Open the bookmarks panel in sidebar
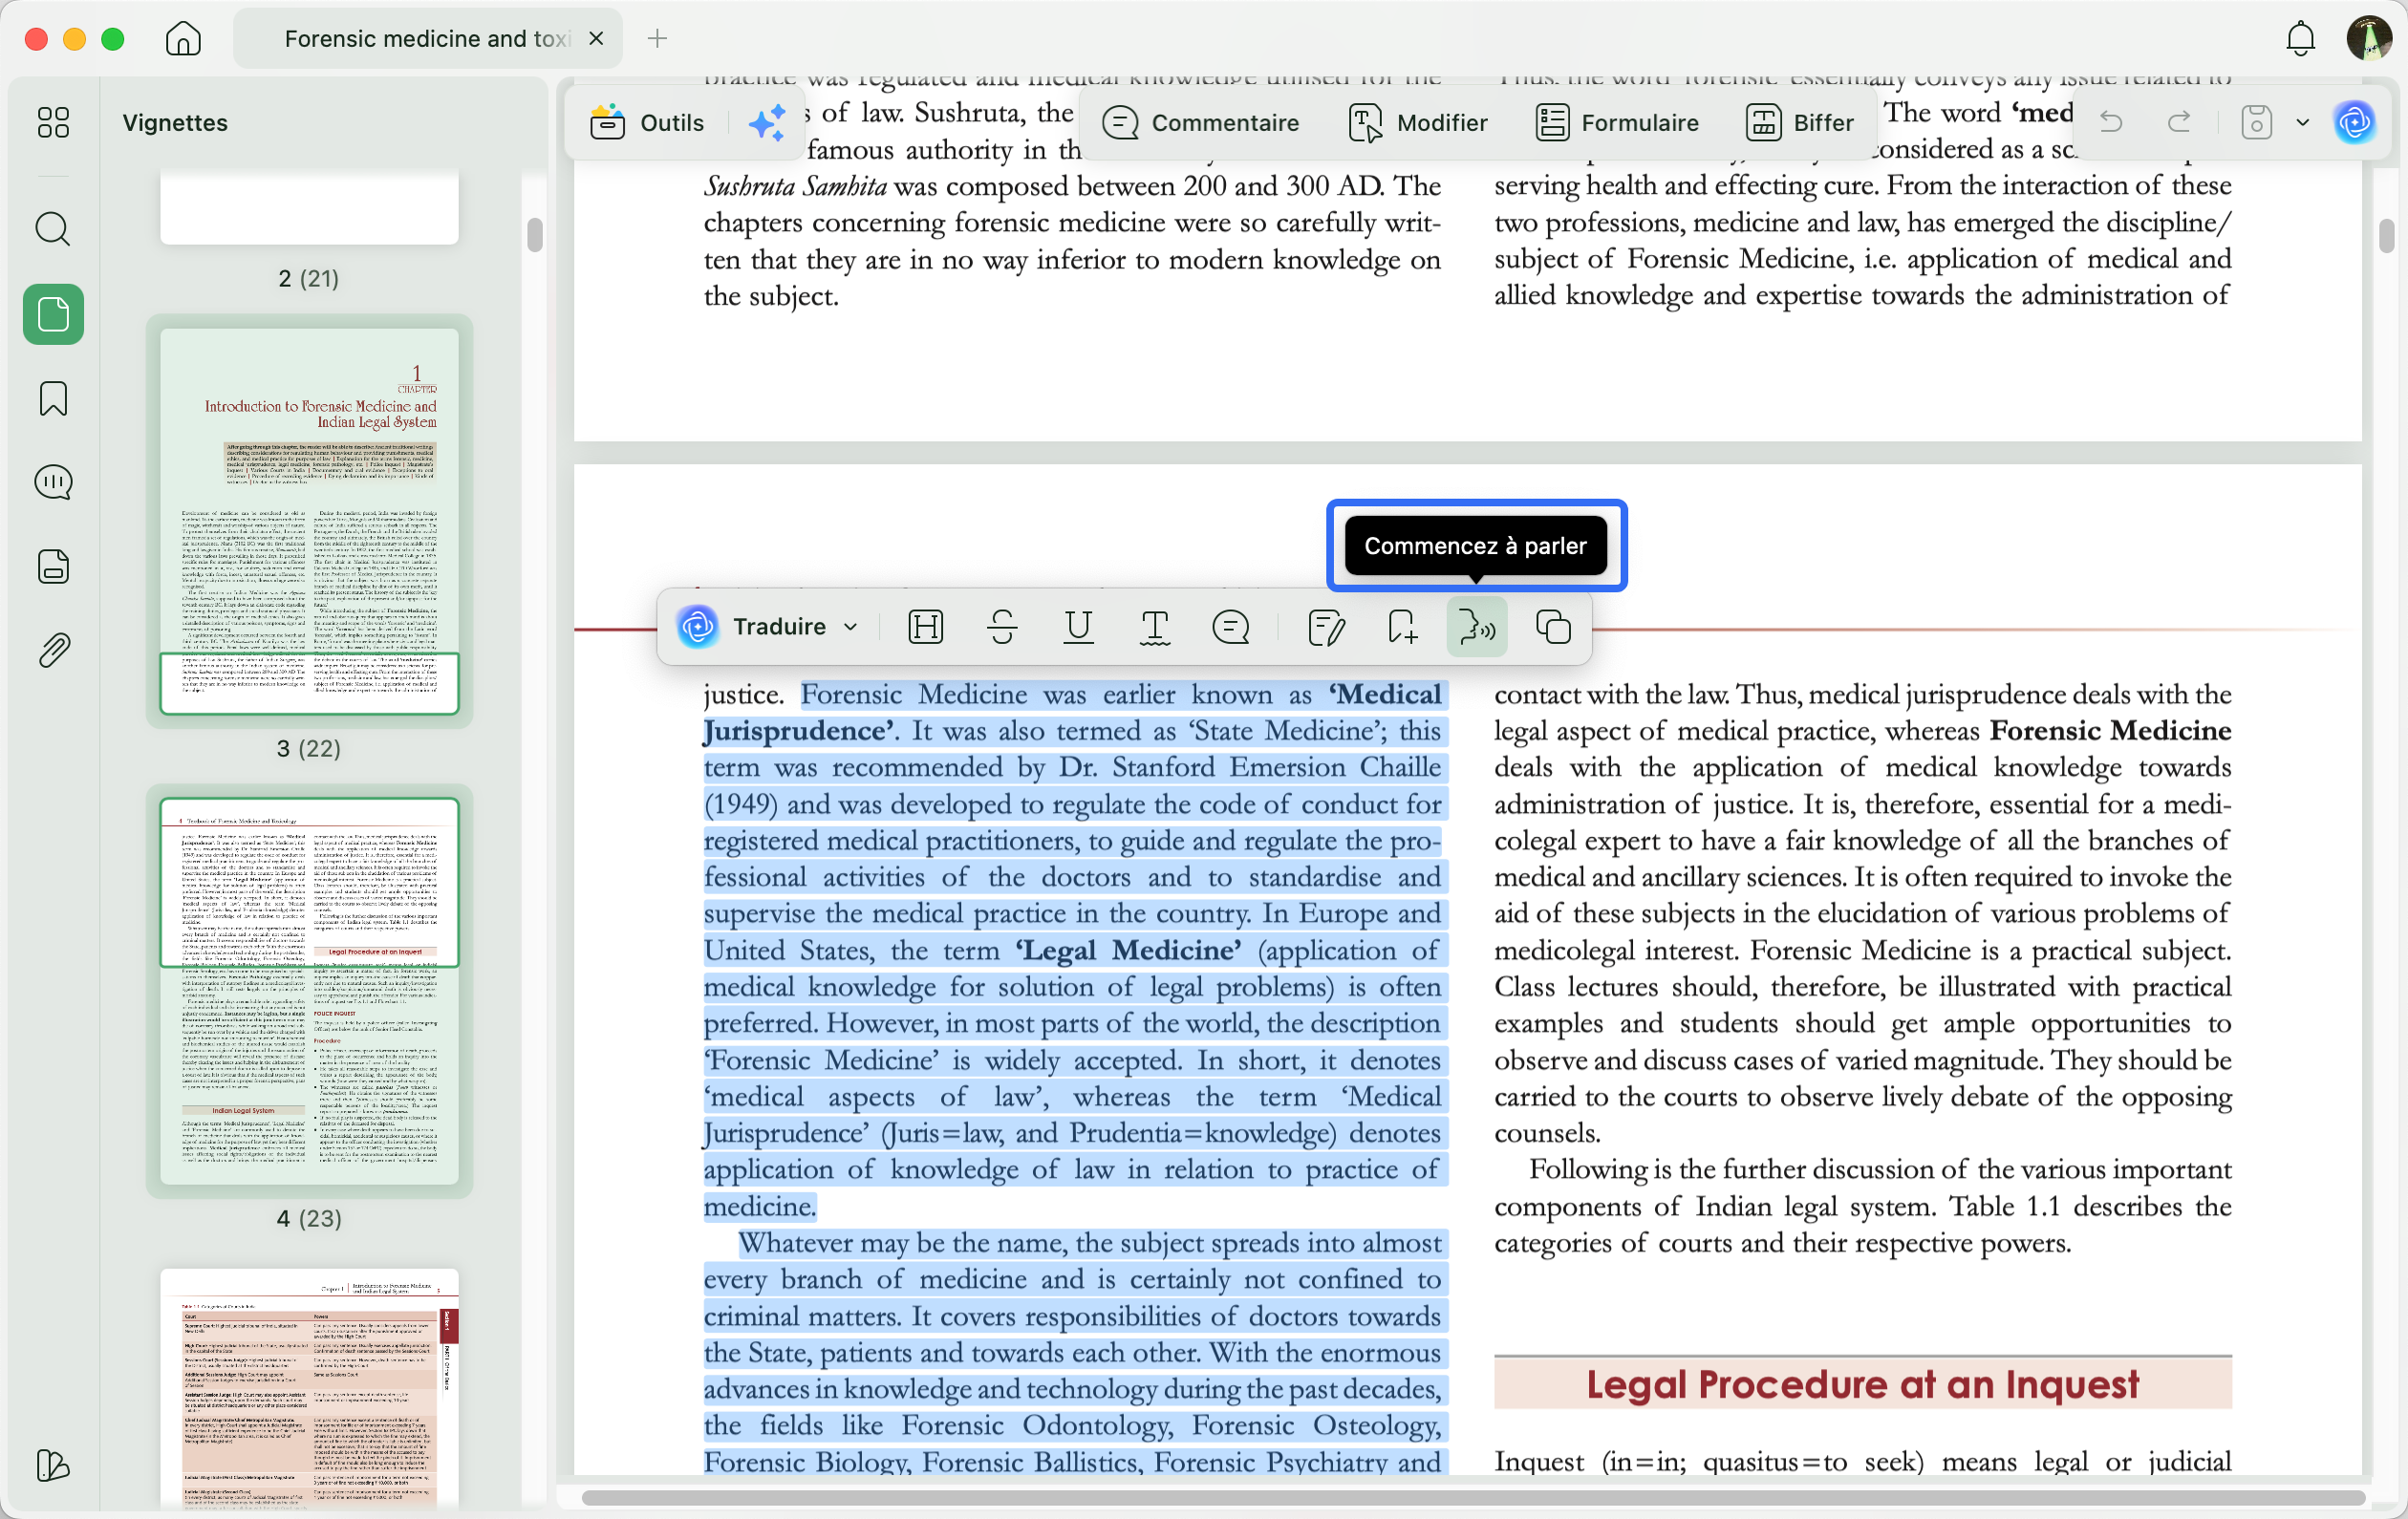The image size is (2408, 1519). coord(53,399)
